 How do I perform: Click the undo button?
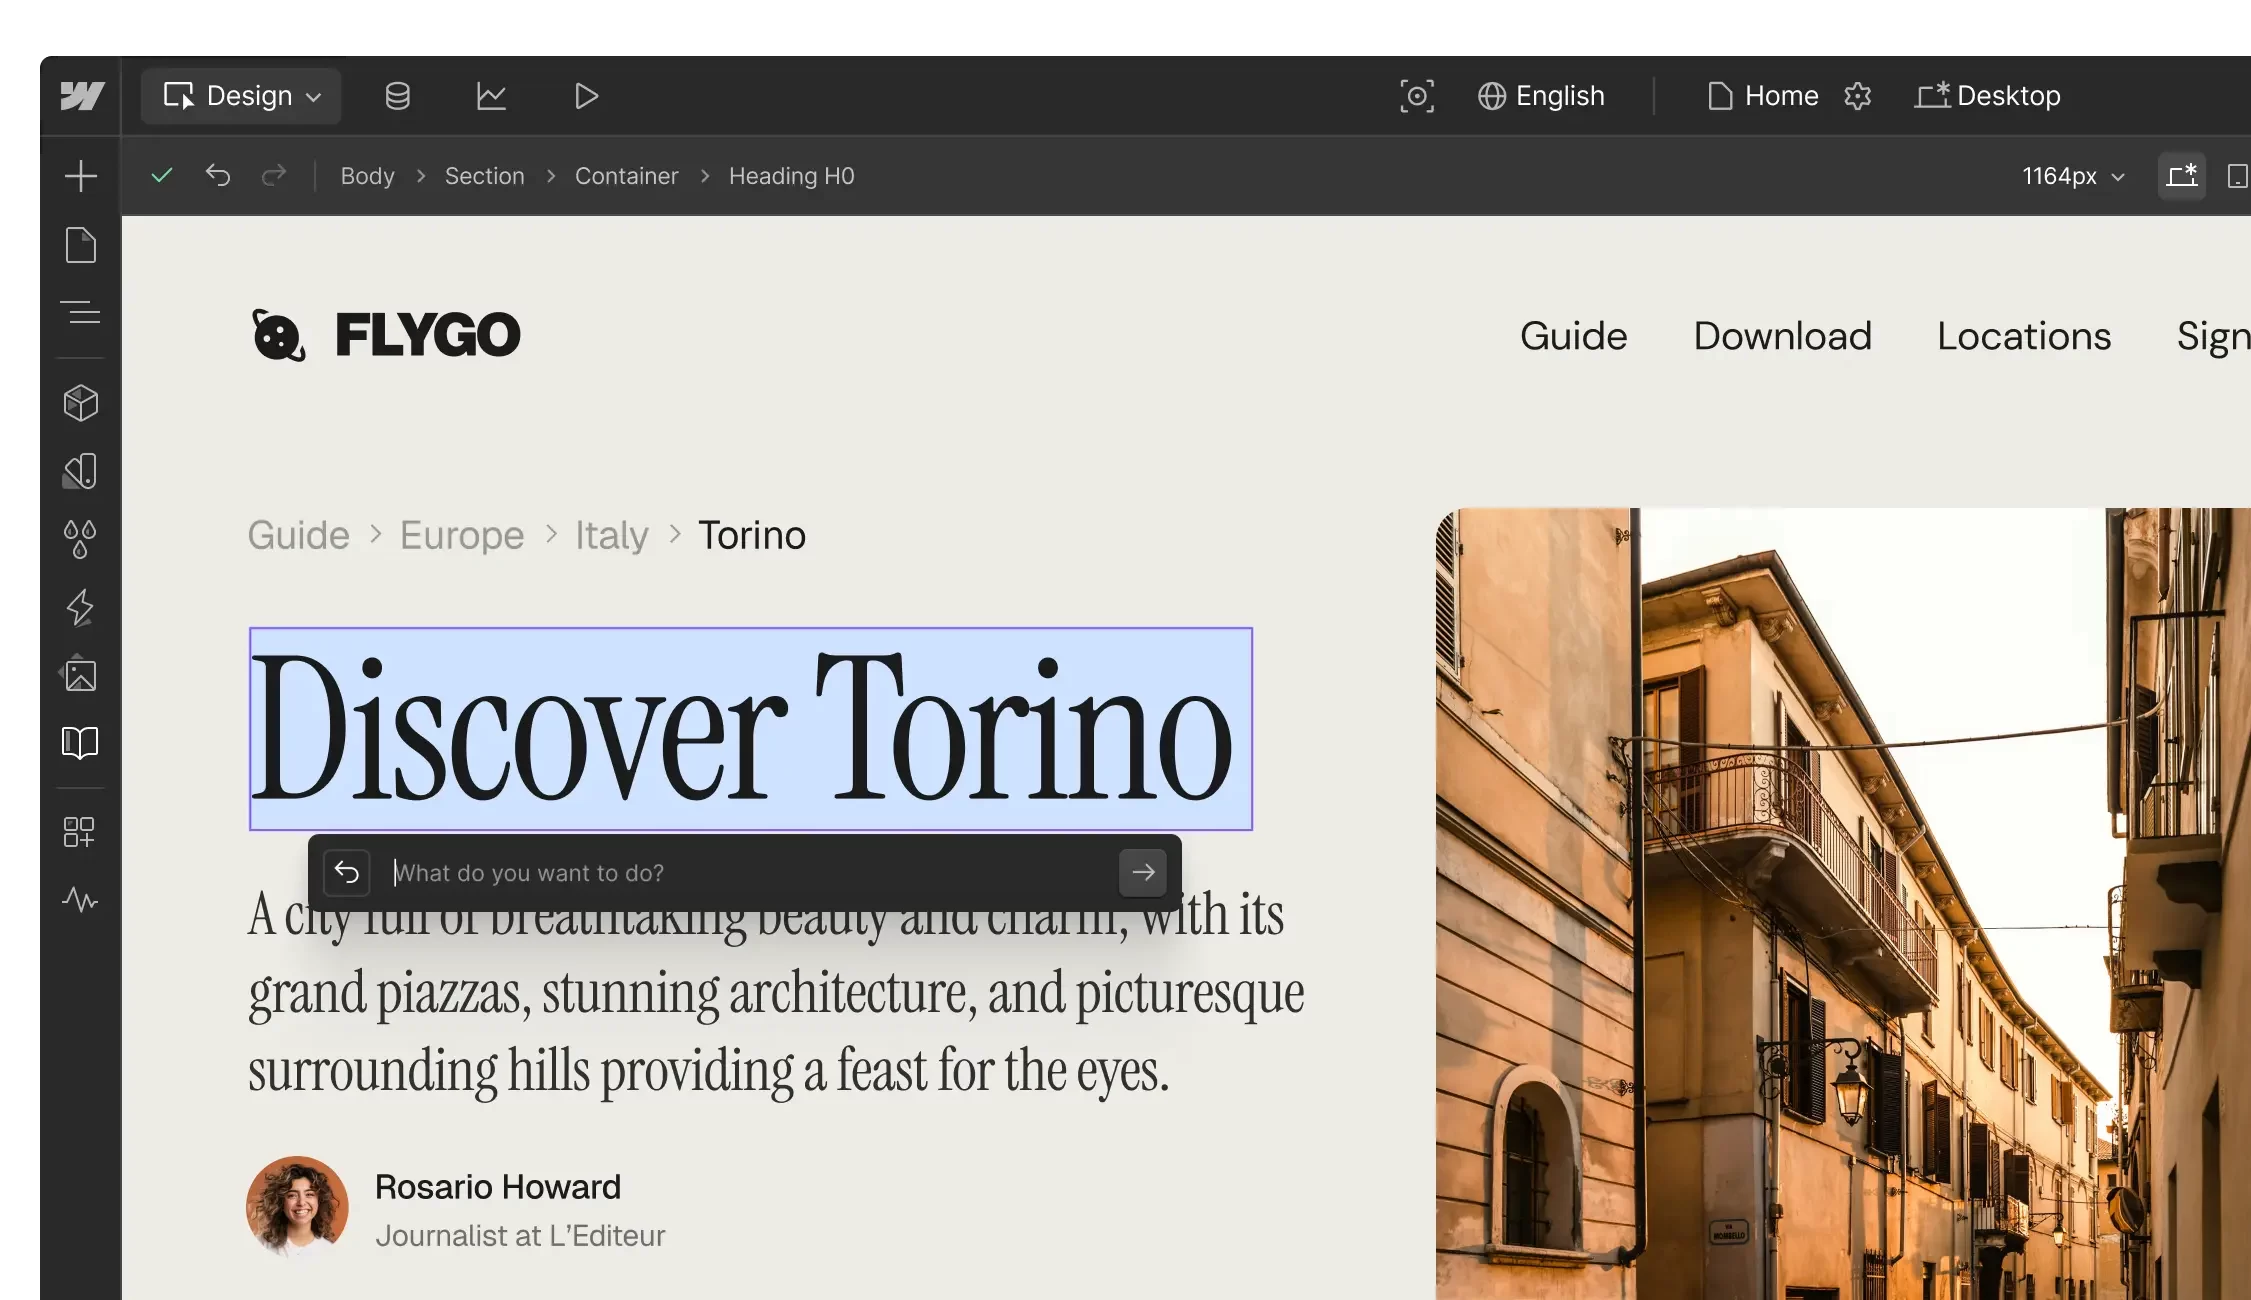coord(219,175)
